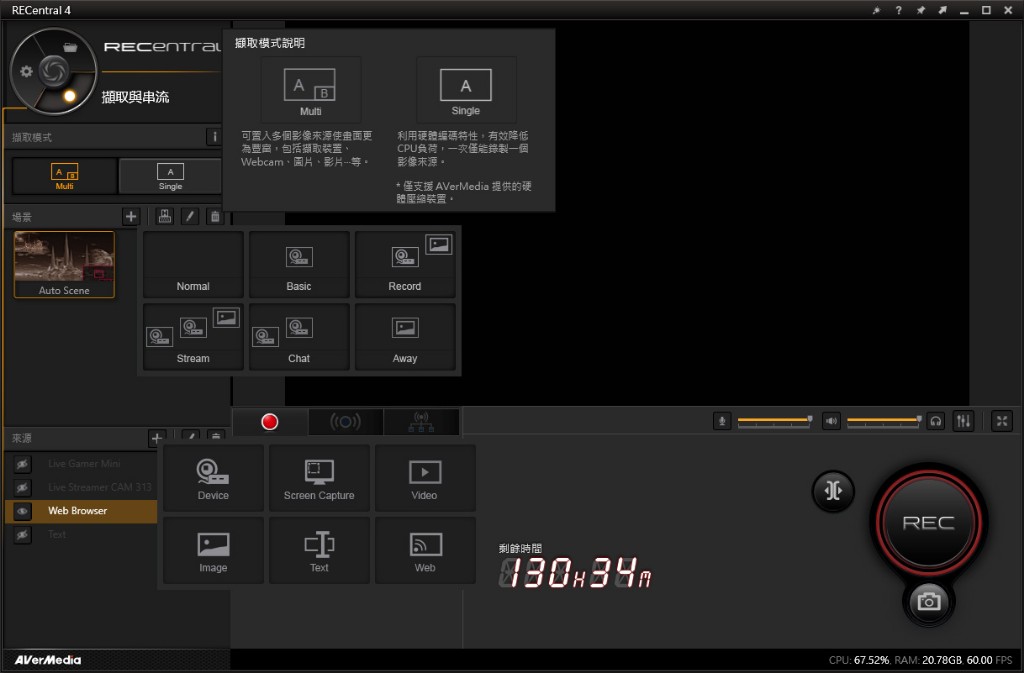Click the pin icon in title bar
Viewport: 1024px width, 673px height.
pyautogui.click(x=921, y=10)
